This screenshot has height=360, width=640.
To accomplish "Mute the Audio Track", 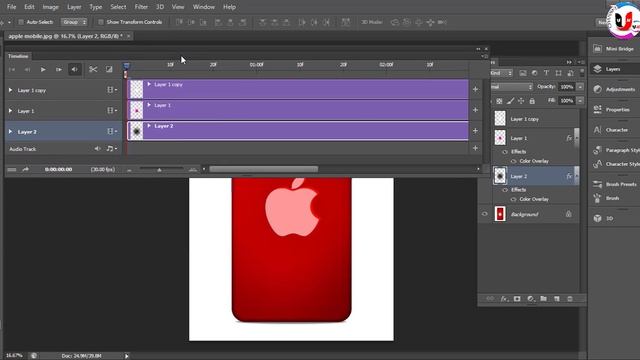I will point(97,149).
